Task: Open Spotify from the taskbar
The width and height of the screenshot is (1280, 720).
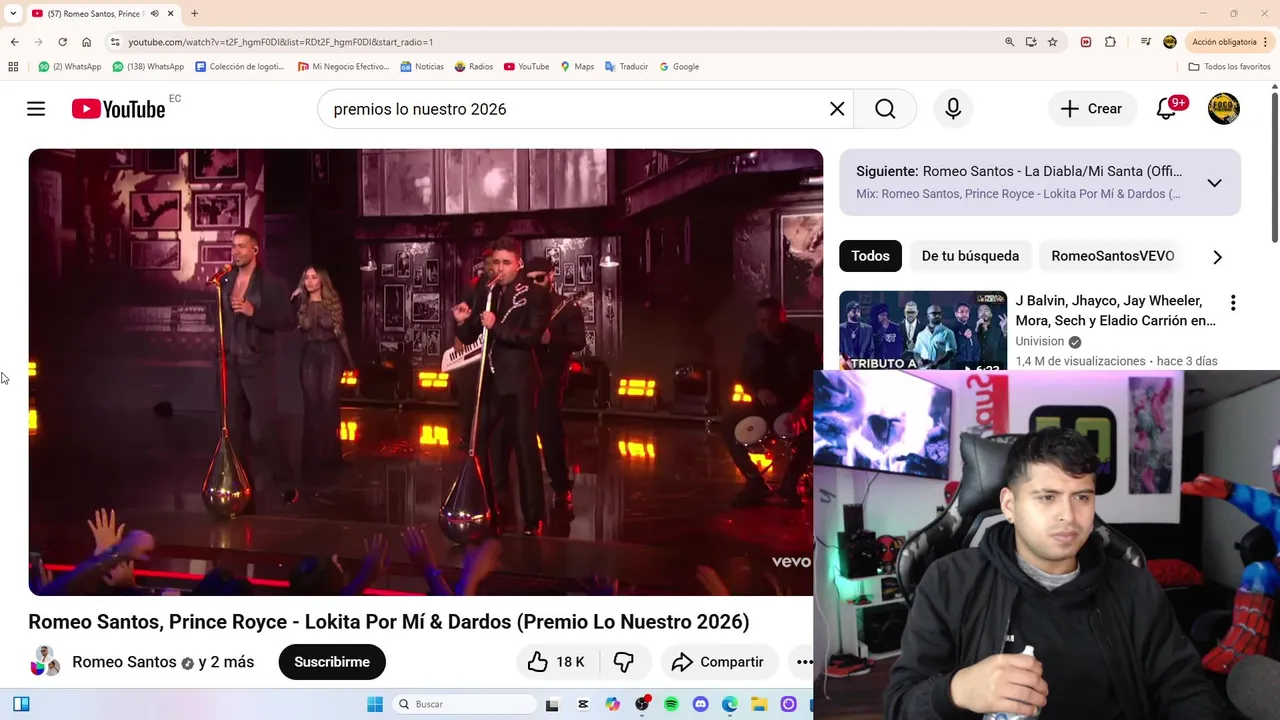Action: (x=671, y=704)
